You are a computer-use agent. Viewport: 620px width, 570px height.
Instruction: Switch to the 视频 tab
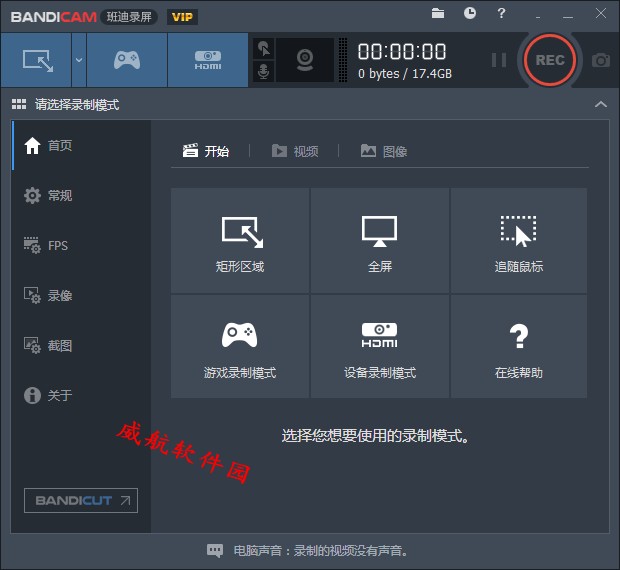[295, 151]
